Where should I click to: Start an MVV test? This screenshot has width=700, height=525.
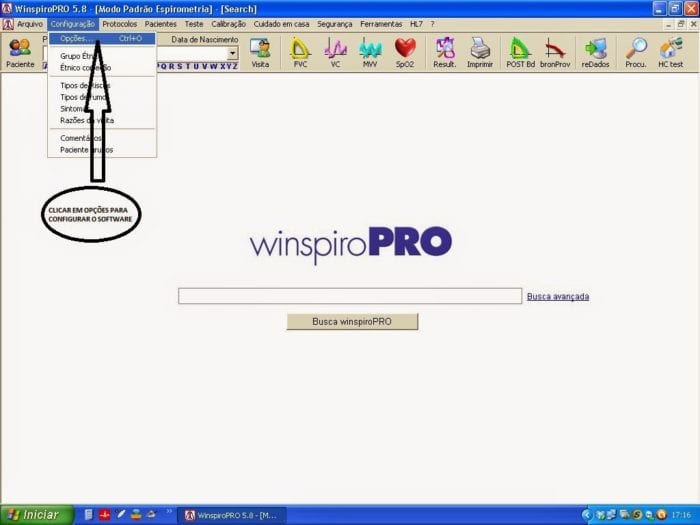click(370, 53)
